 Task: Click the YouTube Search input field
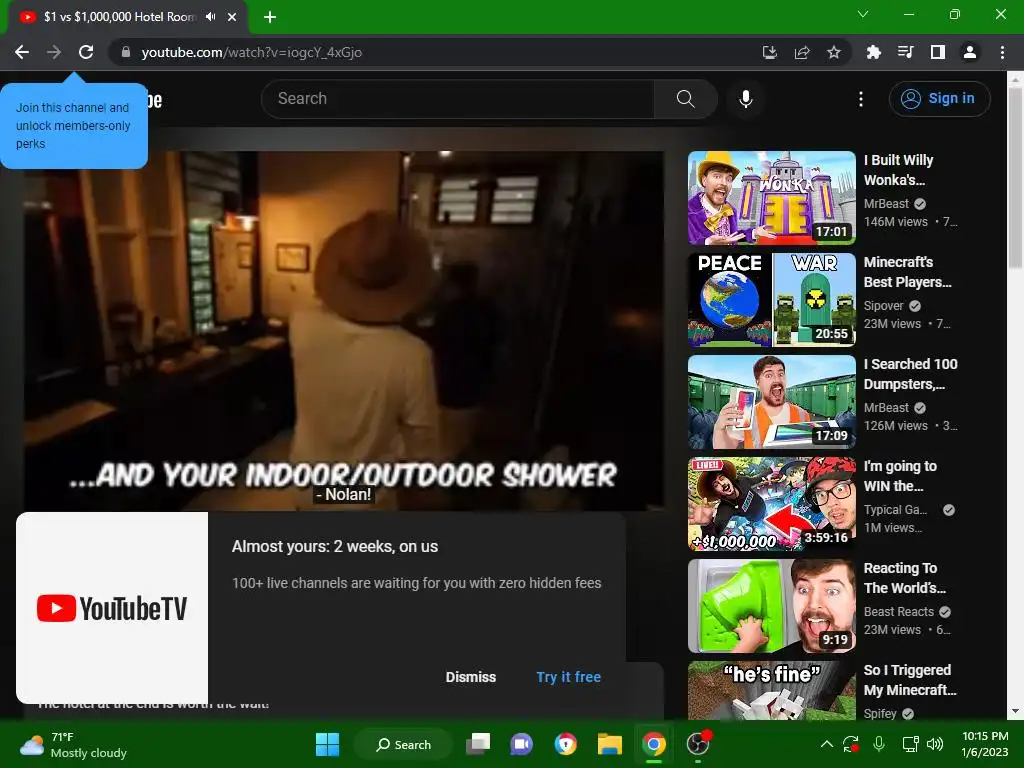[457, 99]
